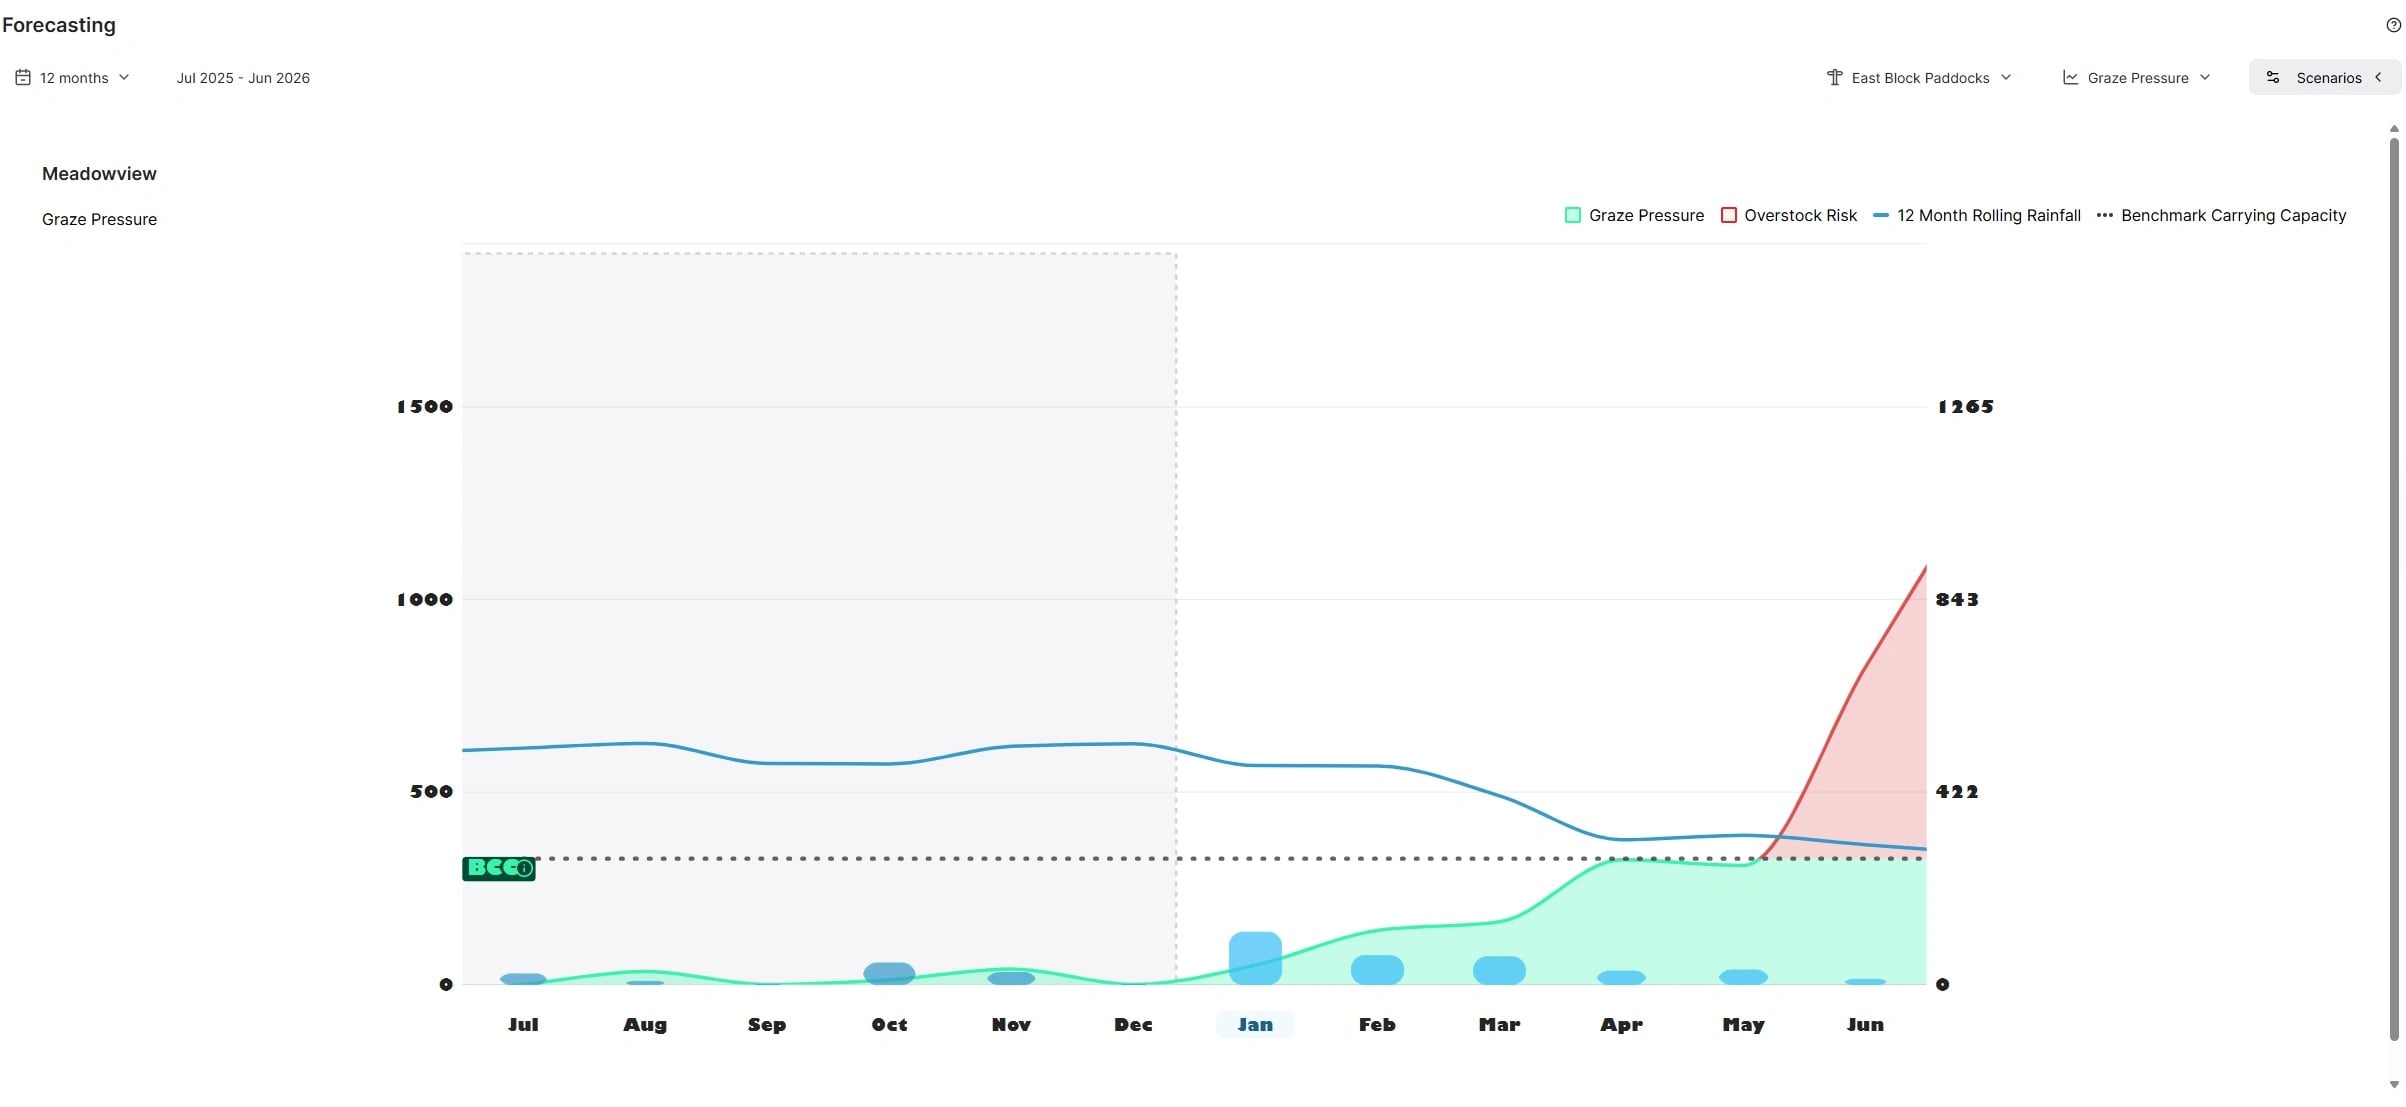Screen dimensions: 2406x1107
Task: Select the Jun month label on axis
Action: (1865, 1024)
